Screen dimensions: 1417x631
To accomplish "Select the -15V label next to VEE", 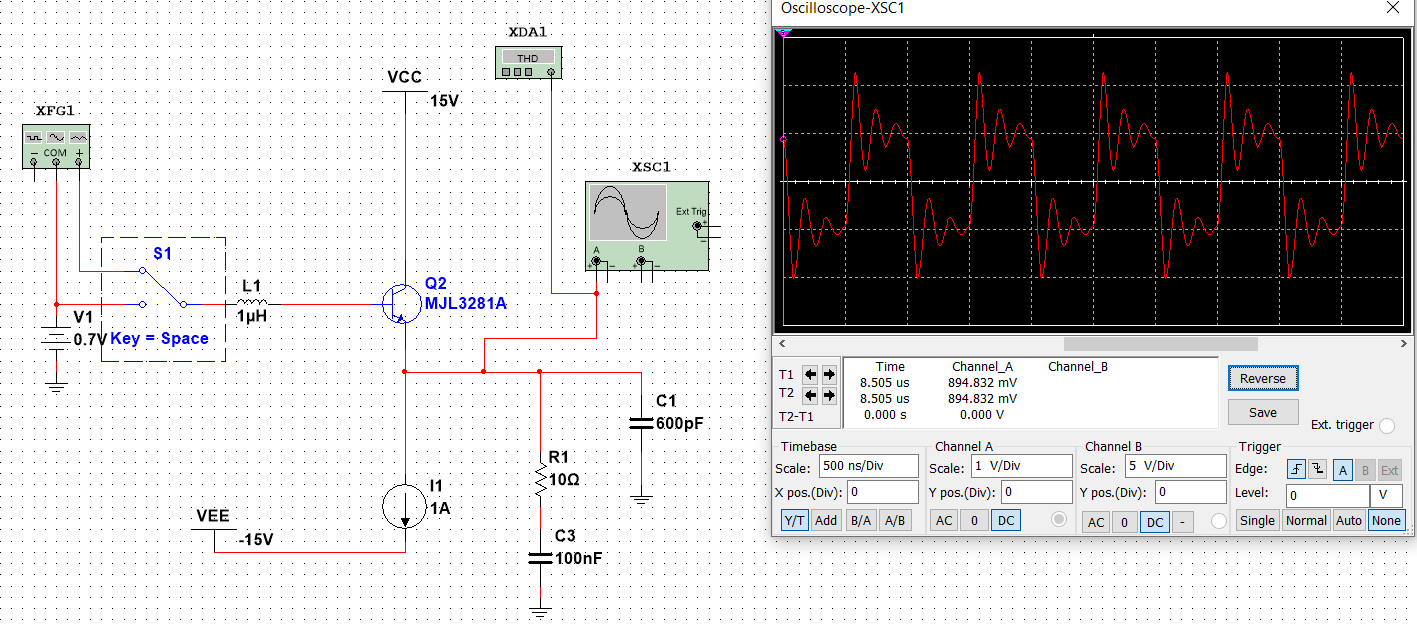I will pos(256,541).
